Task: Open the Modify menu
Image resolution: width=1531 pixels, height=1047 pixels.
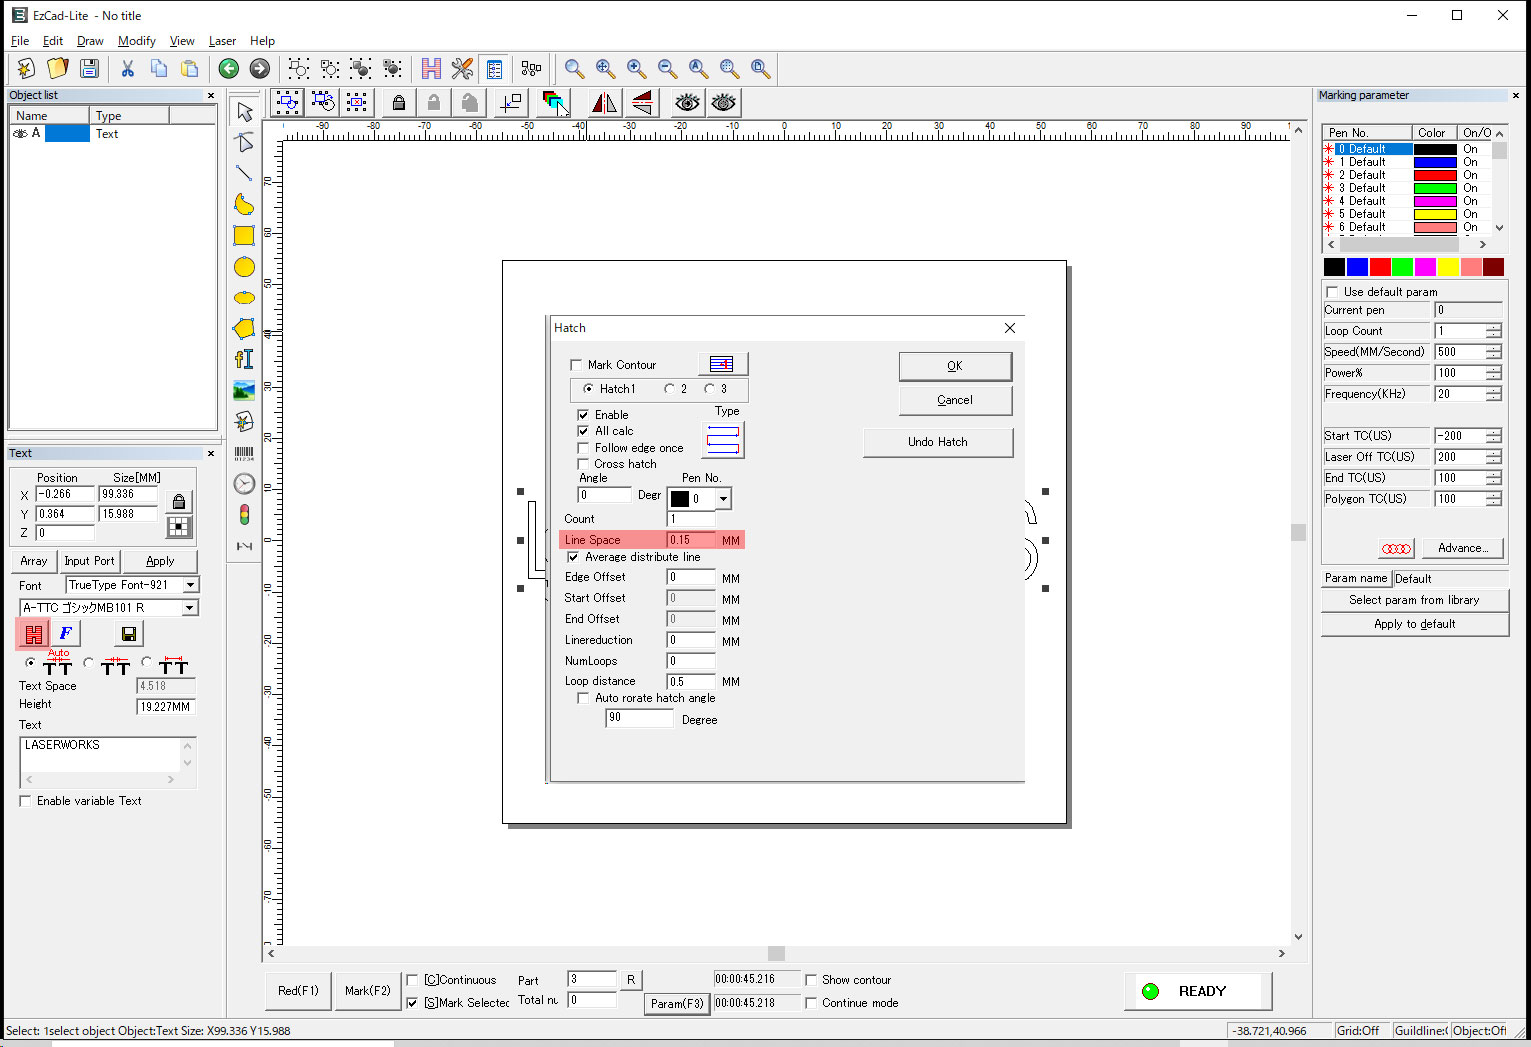Action: pyautogui.click(x=136, y=41)
